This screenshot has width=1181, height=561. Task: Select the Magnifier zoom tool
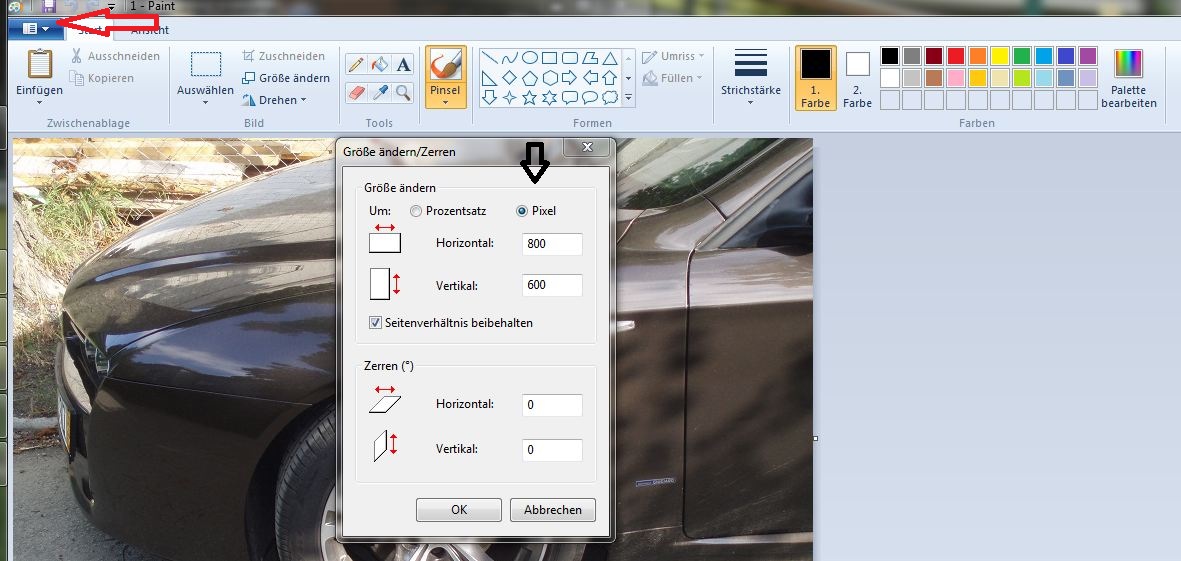pyautogui.click(x=403, y=93)
